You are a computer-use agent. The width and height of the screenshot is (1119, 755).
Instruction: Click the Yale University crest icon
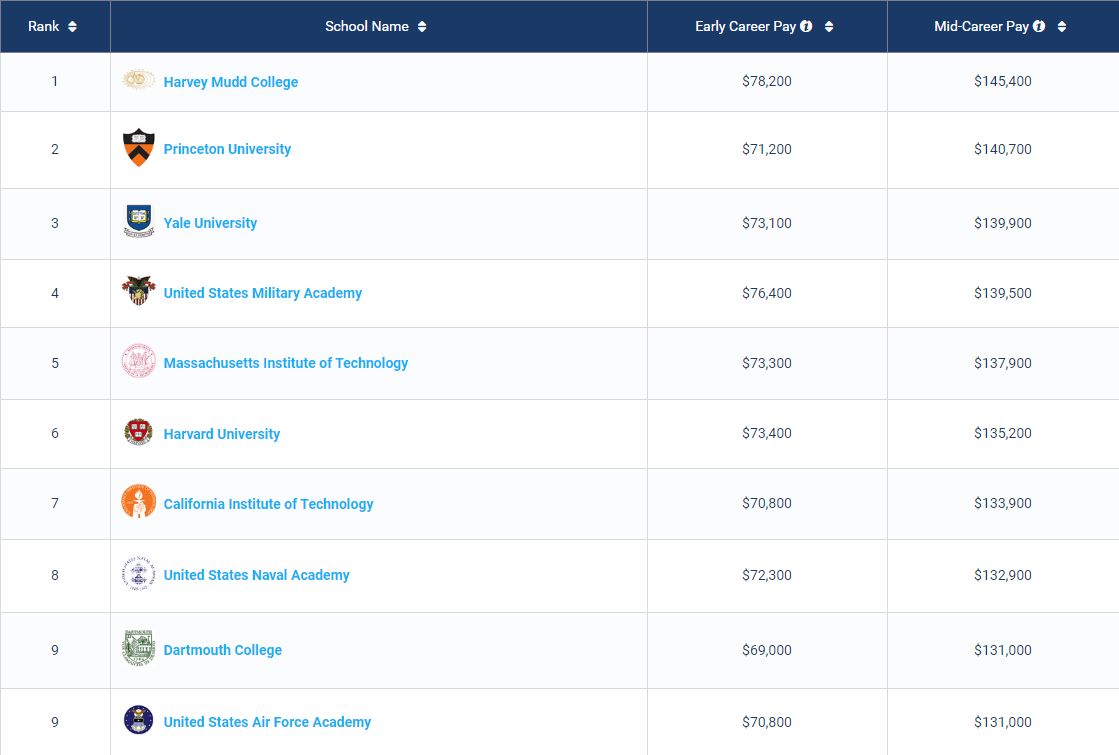(x=138, y=221)
